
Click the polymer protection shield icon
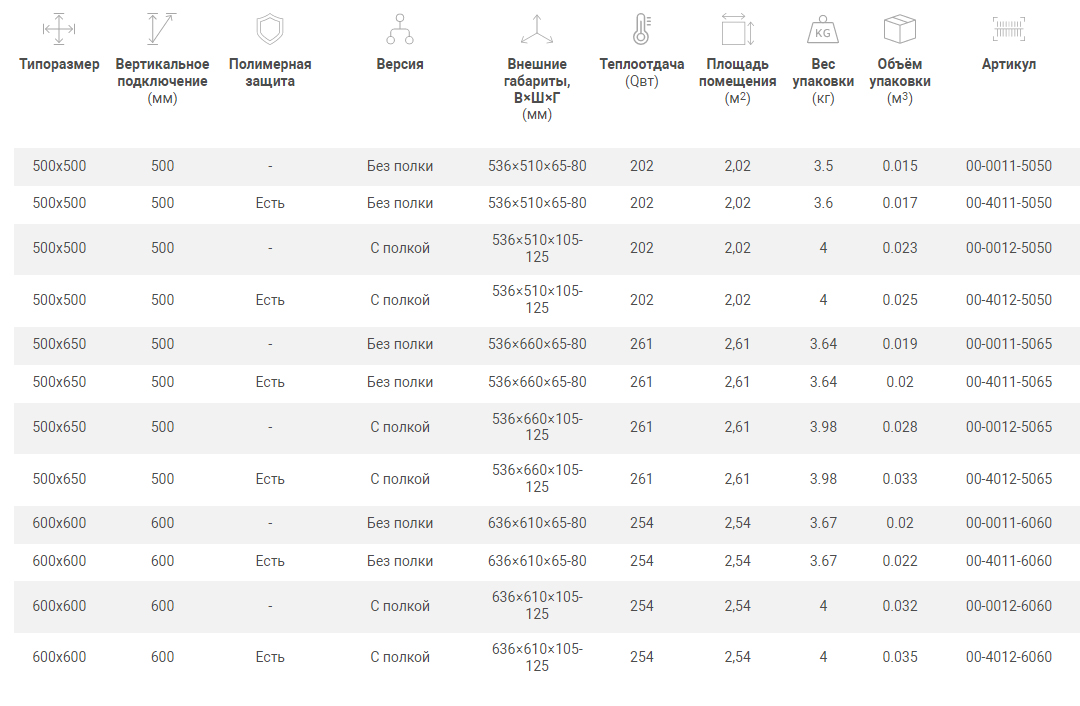pyautogui.click(x=270, y=28)
